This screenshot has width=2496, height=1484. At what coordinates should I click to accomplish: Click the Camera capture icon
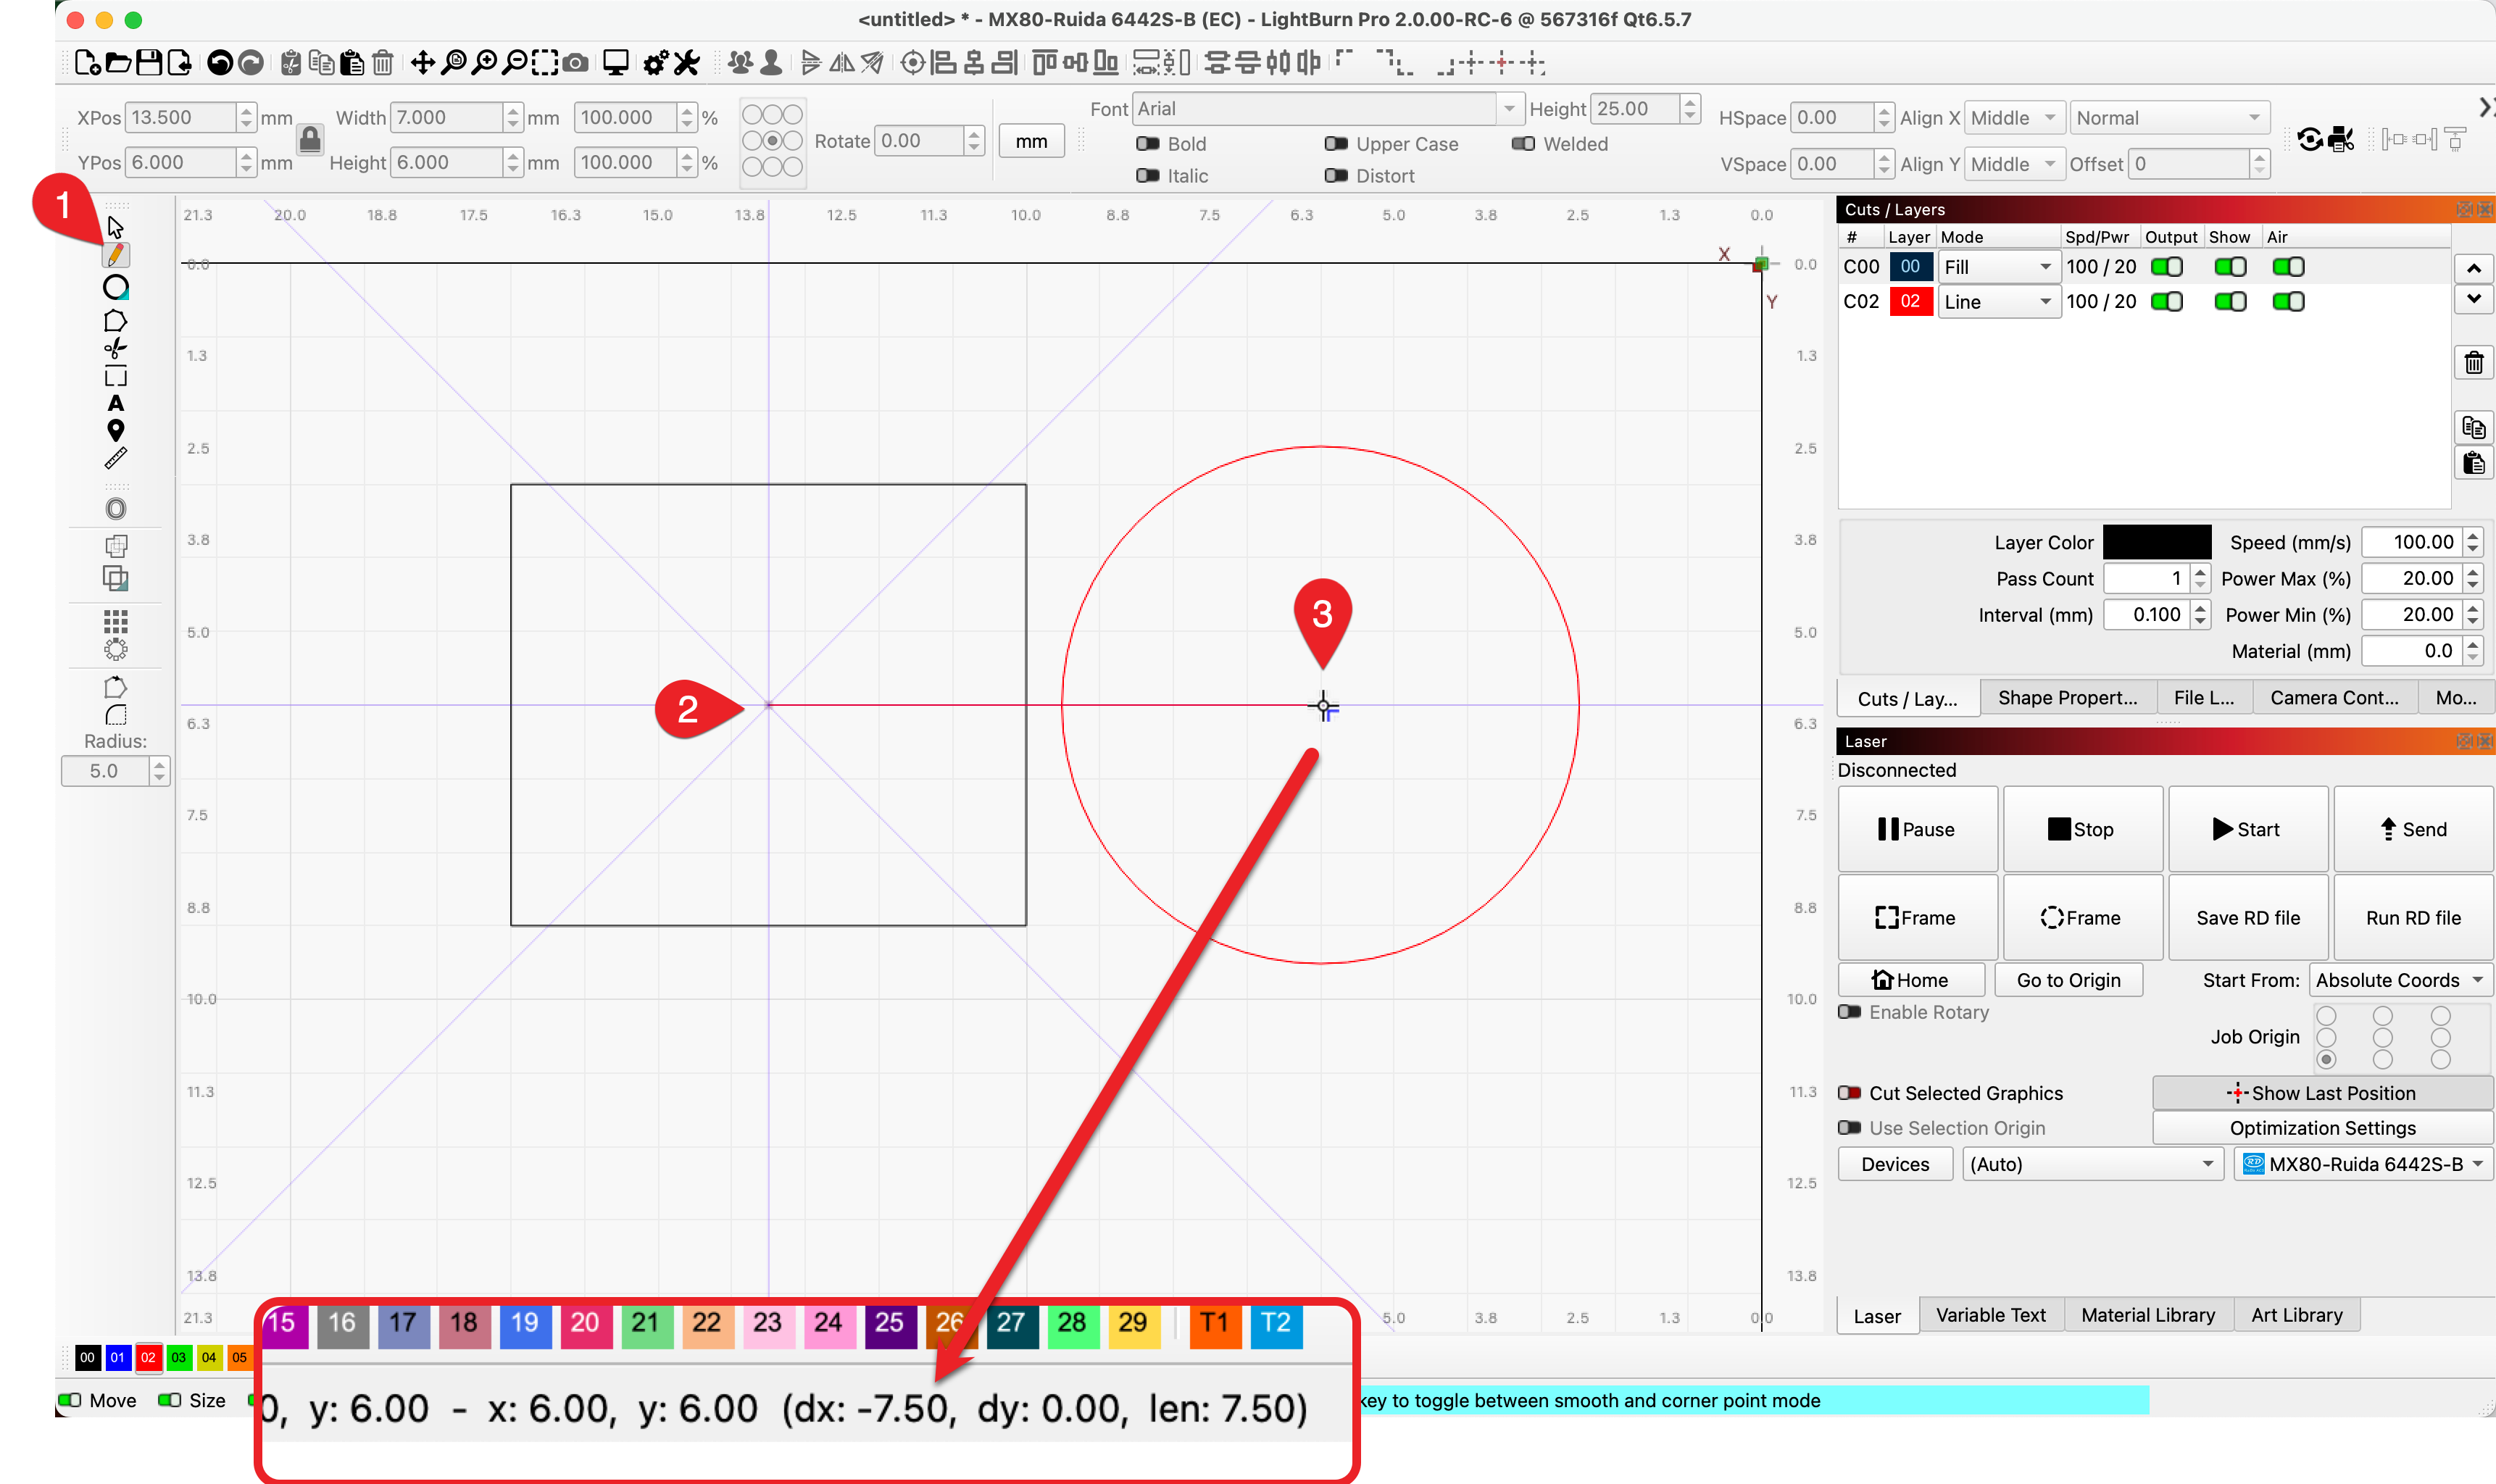pyautogui.click(x=575, y=63)
